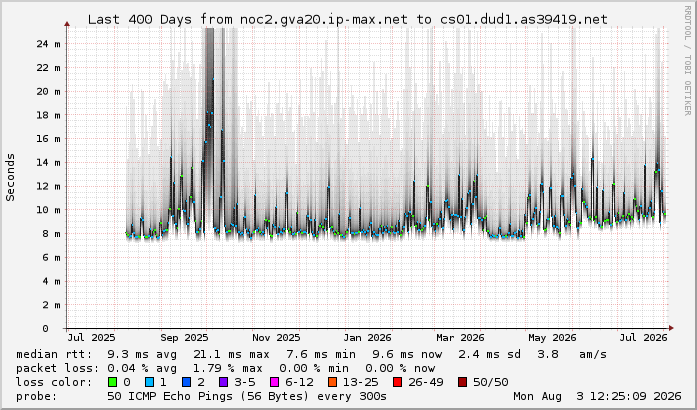Viewport: 697px width, 410px height.
Task: Click the timestamp 'Mon Aug 3 12:25:09 2026'
Action: pos(597,396)
